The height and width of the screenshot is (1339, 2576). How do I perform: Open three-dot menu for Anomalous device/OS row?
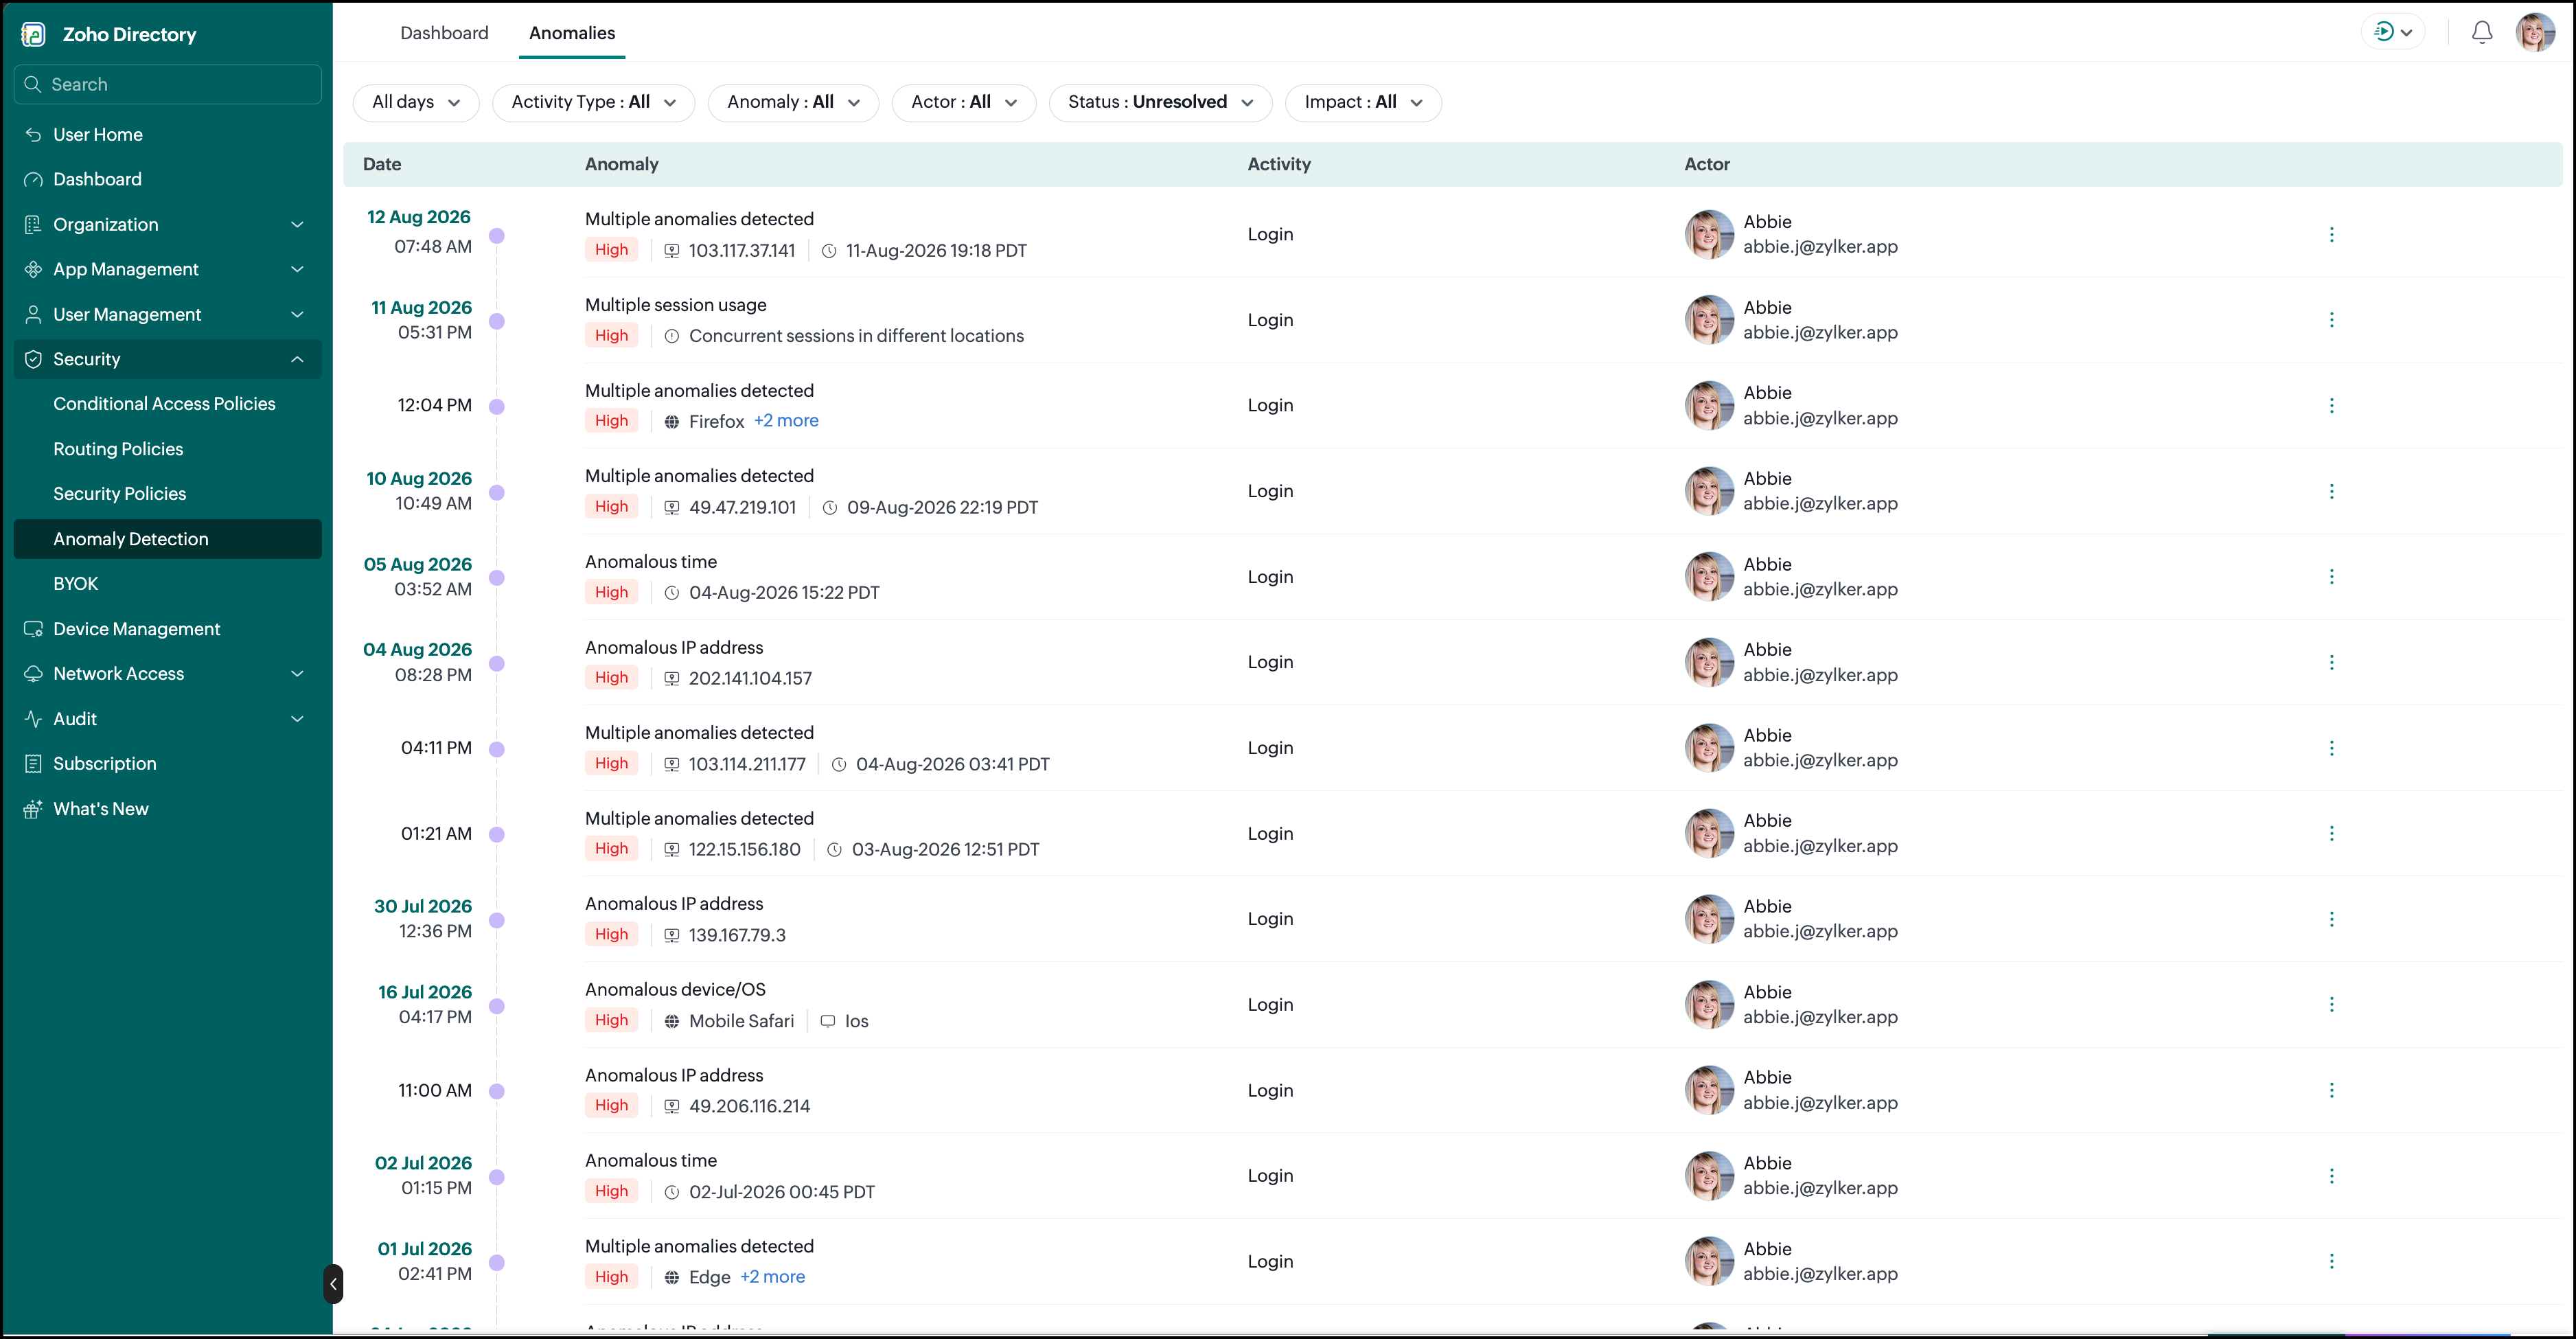click(2331, 1004)
